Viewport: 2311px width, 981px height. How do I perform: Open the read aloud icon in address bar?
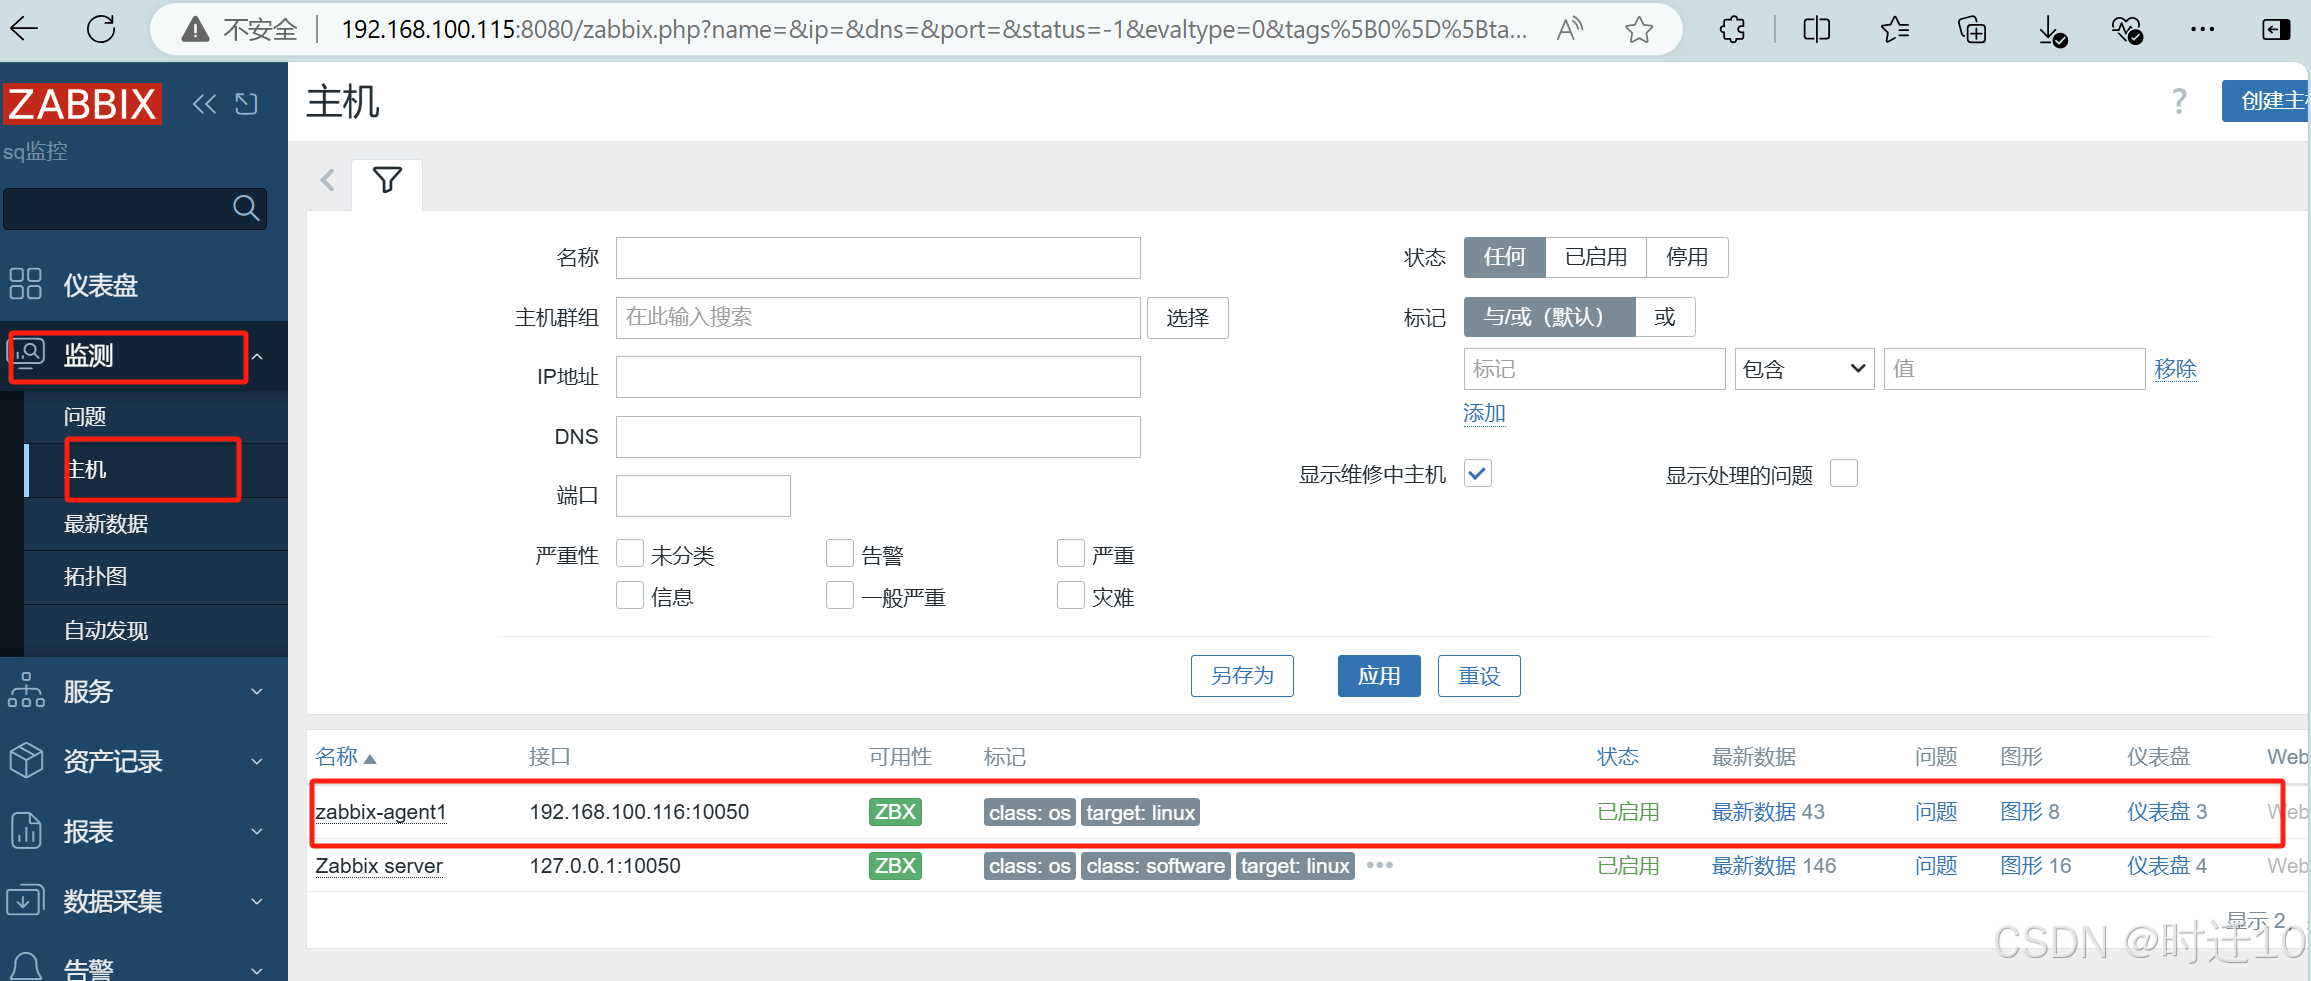pos(1570,30)
